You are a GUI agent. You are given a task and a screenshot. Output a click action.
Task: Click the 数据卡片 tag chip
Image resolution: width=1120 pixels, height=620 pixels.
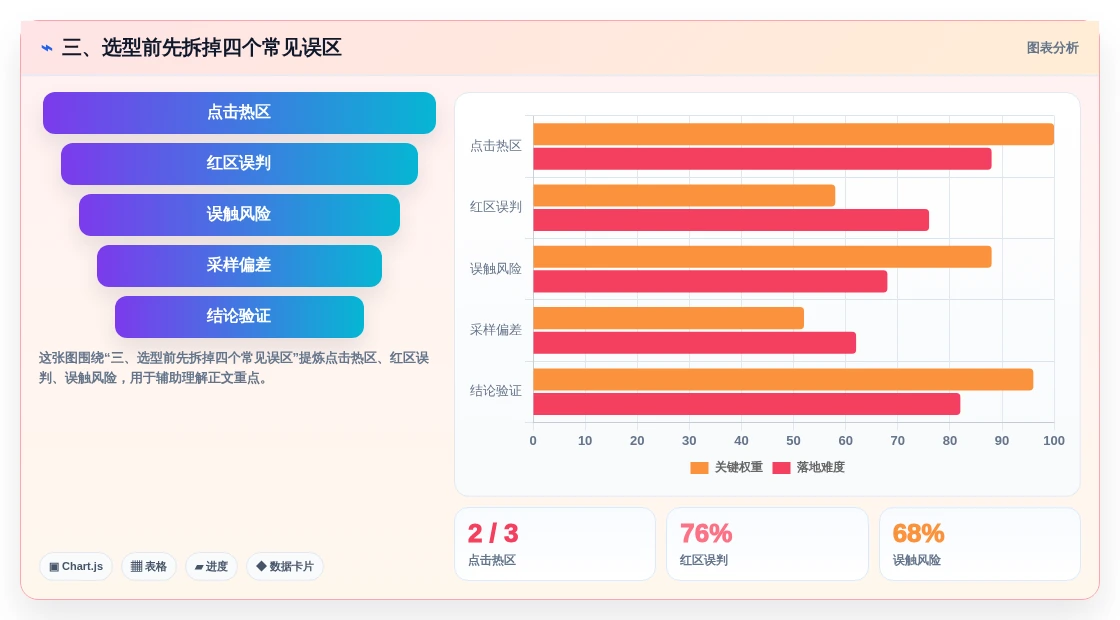point(284,566)
